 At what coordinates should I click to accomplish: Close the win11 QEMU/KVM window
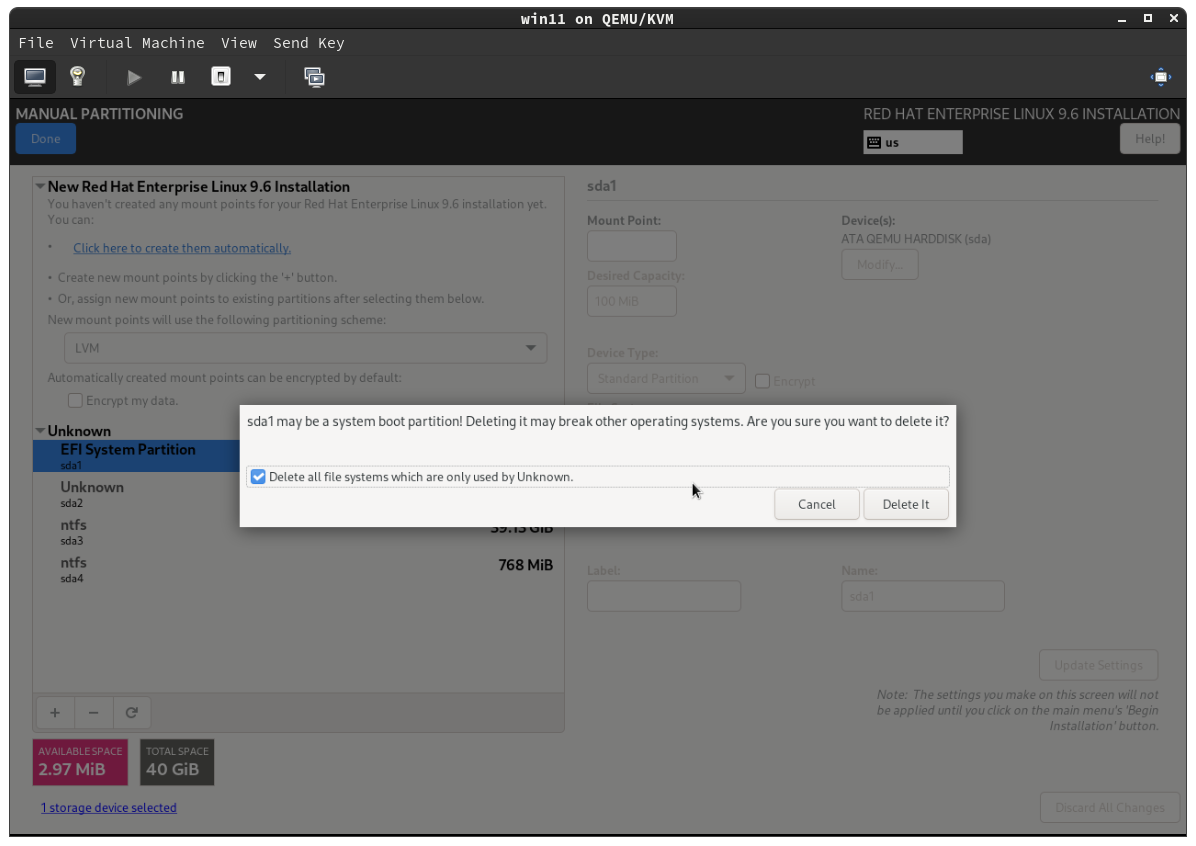coord(1173,18)
